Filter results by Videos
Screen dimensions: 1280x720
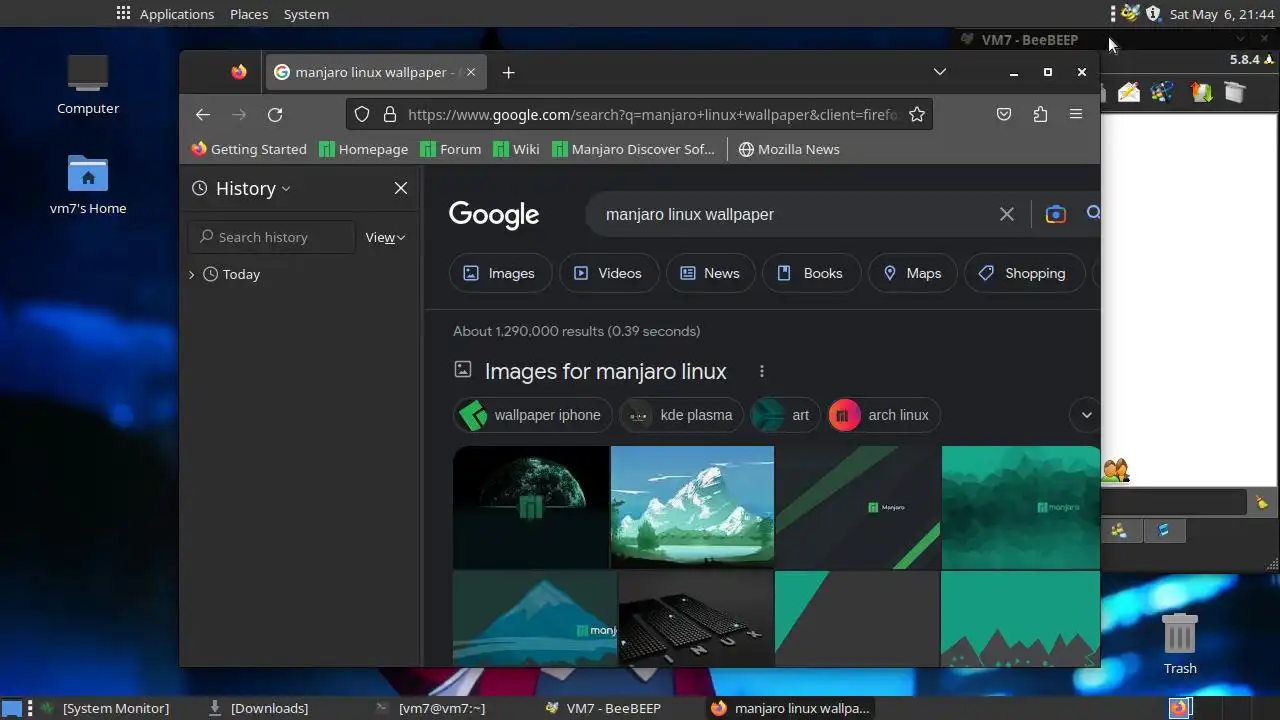point(607,273)
